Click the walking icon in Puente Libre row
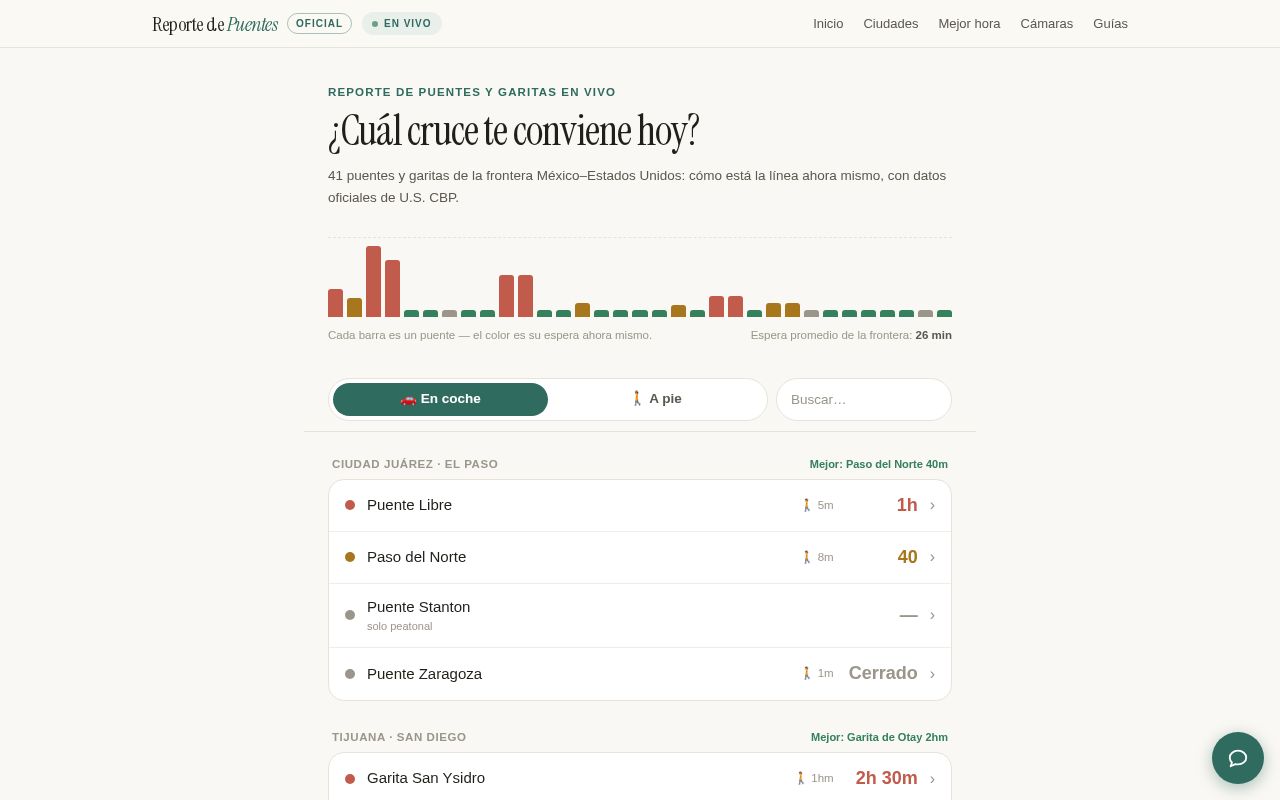The height and width of the screenshot is (800, 1280). [x=807, y=505]
